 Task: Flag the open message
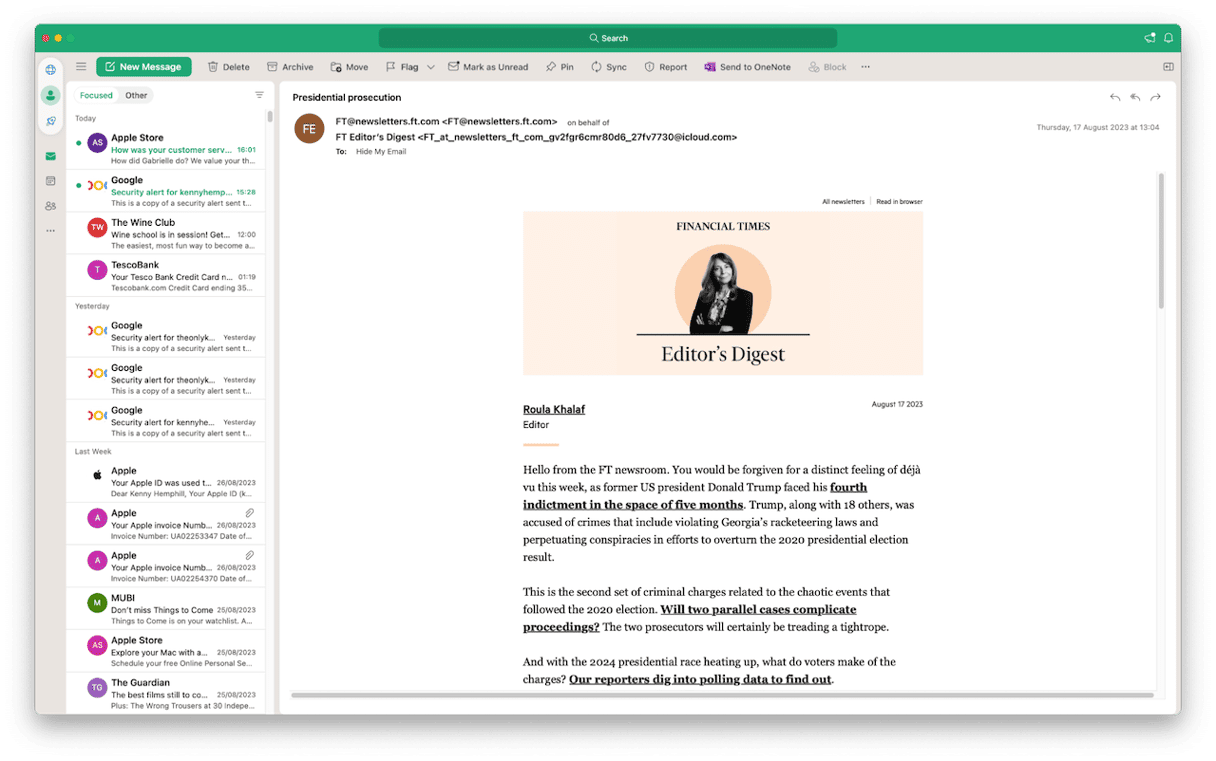[x=402, y=67]
